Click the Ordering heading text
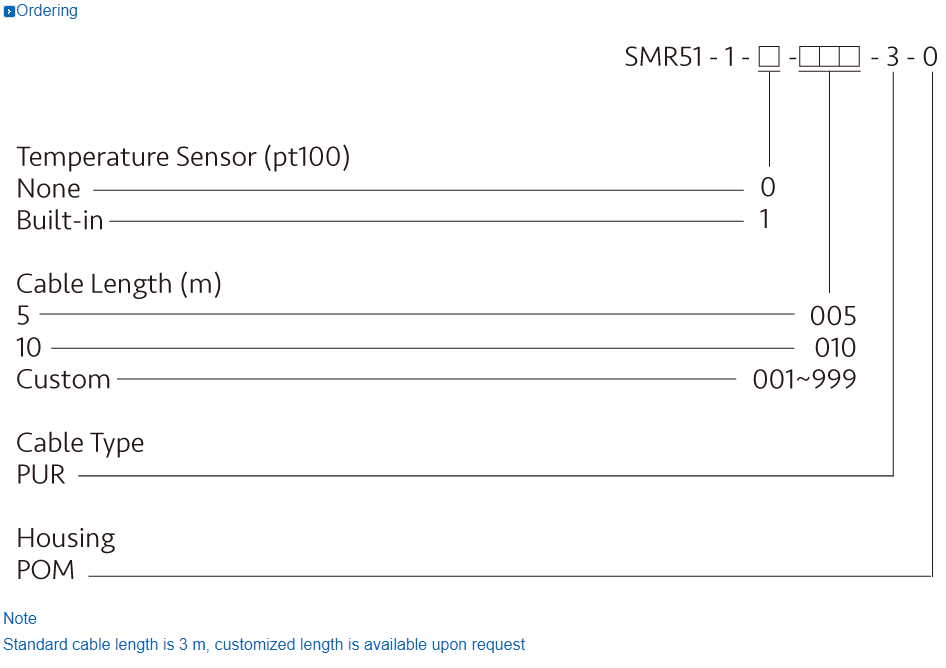Screen dimensions: 946x668 [47, 11]
